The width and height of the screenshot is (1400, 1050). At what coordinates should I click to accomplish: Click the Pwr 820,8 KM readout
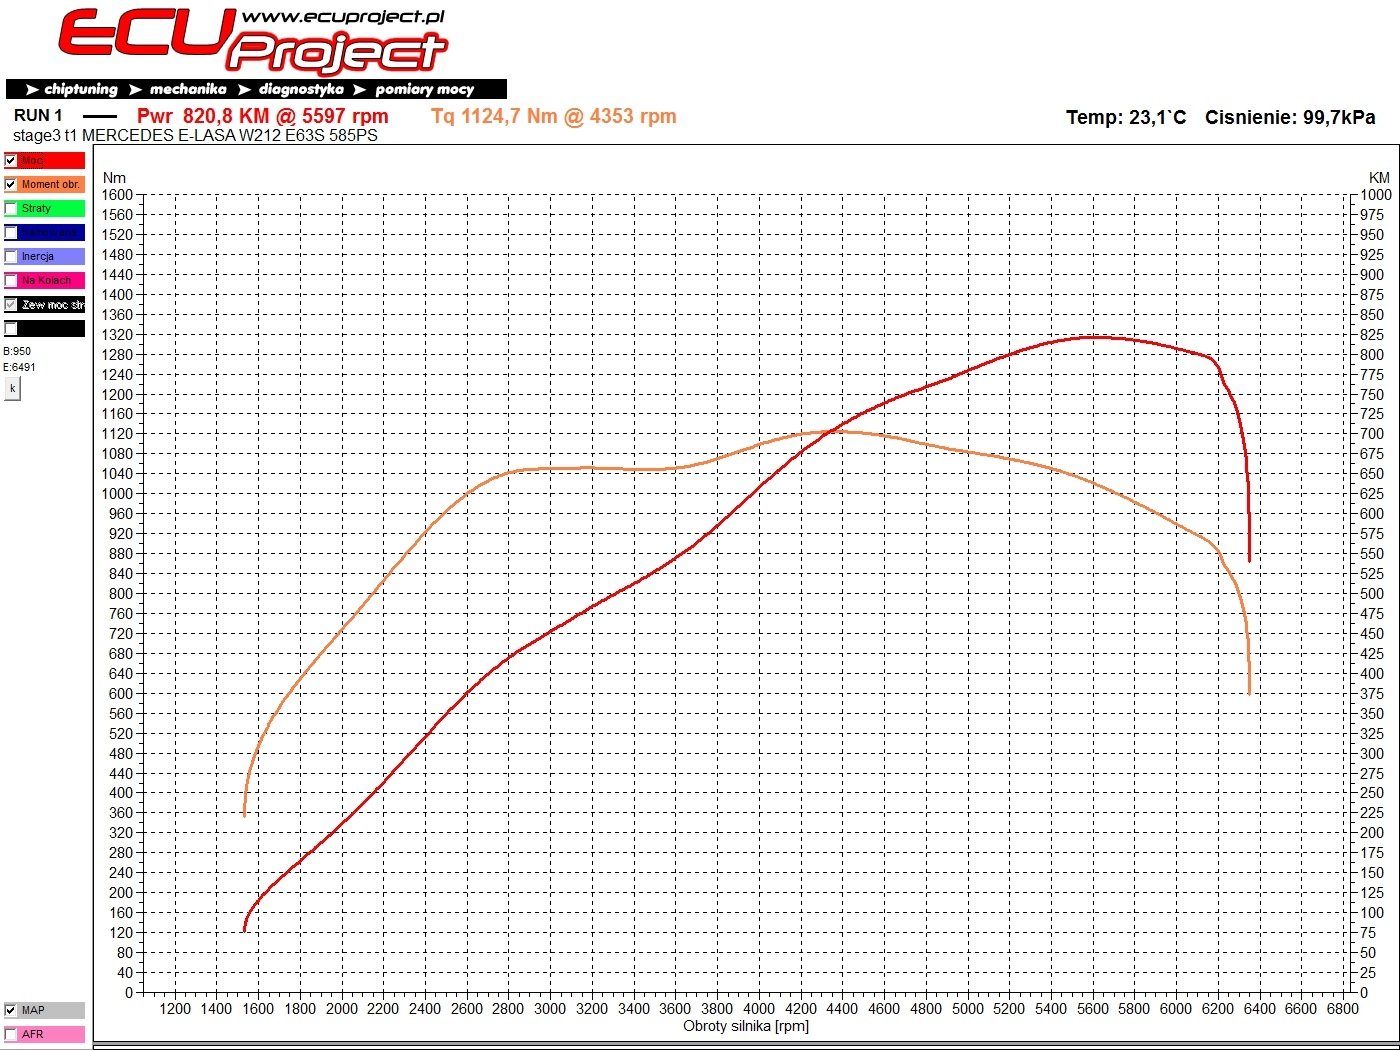pos(262,116)
